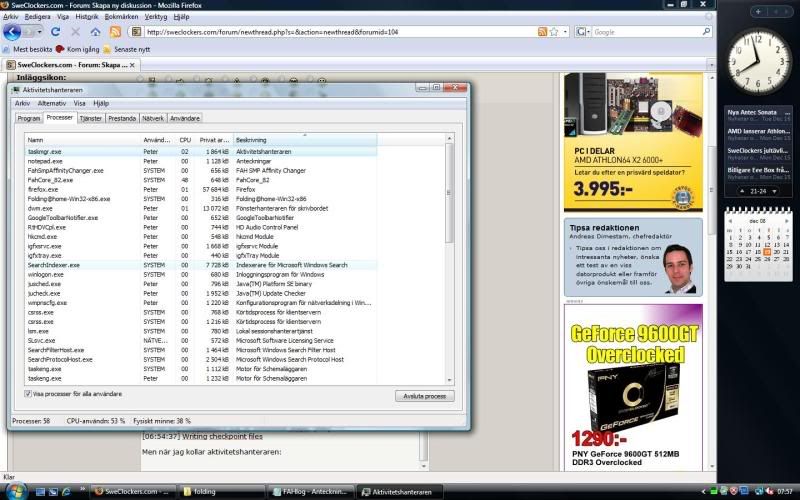Click the Firefox home icon
800x500 pixels.
coord(96,31)
